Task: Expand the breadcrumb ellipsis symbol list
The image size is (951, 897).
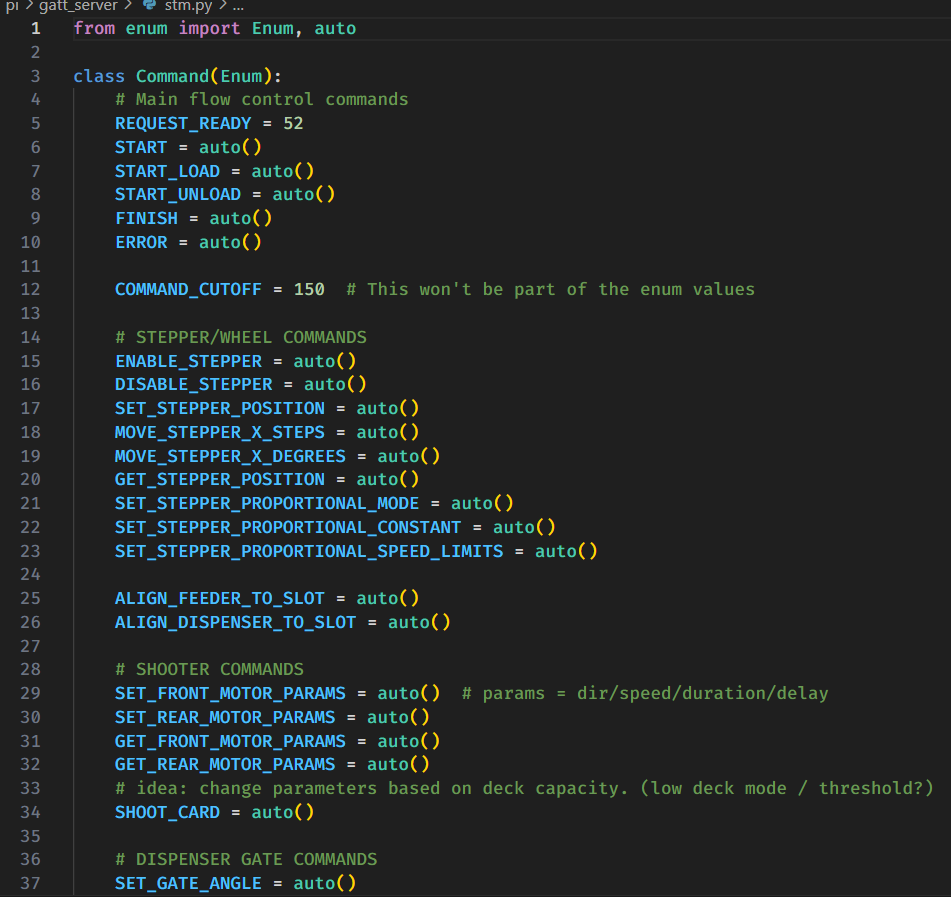Action: point(238,6)
